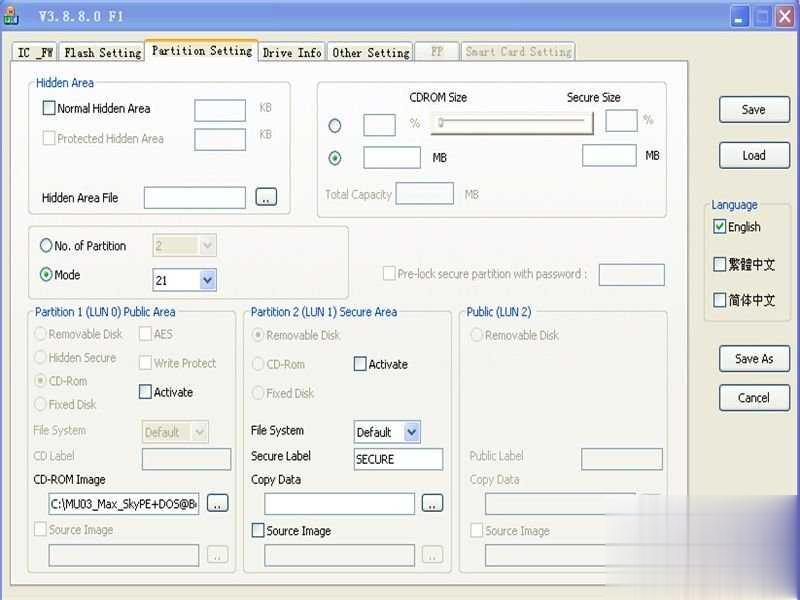Enable Source Image for Partition 2
Image resolution: width=800 pixels, height=600 pixels.
click(x=258, y=531)
